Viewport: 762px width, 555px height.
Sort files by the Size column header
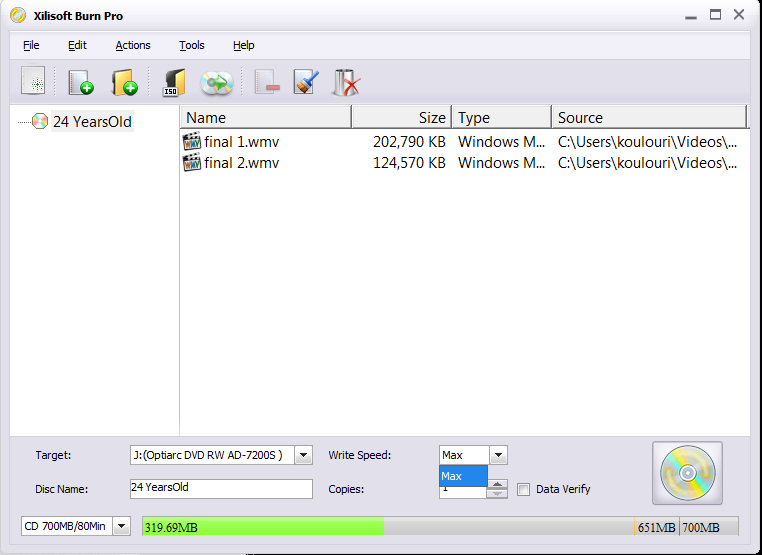point(401,118)
